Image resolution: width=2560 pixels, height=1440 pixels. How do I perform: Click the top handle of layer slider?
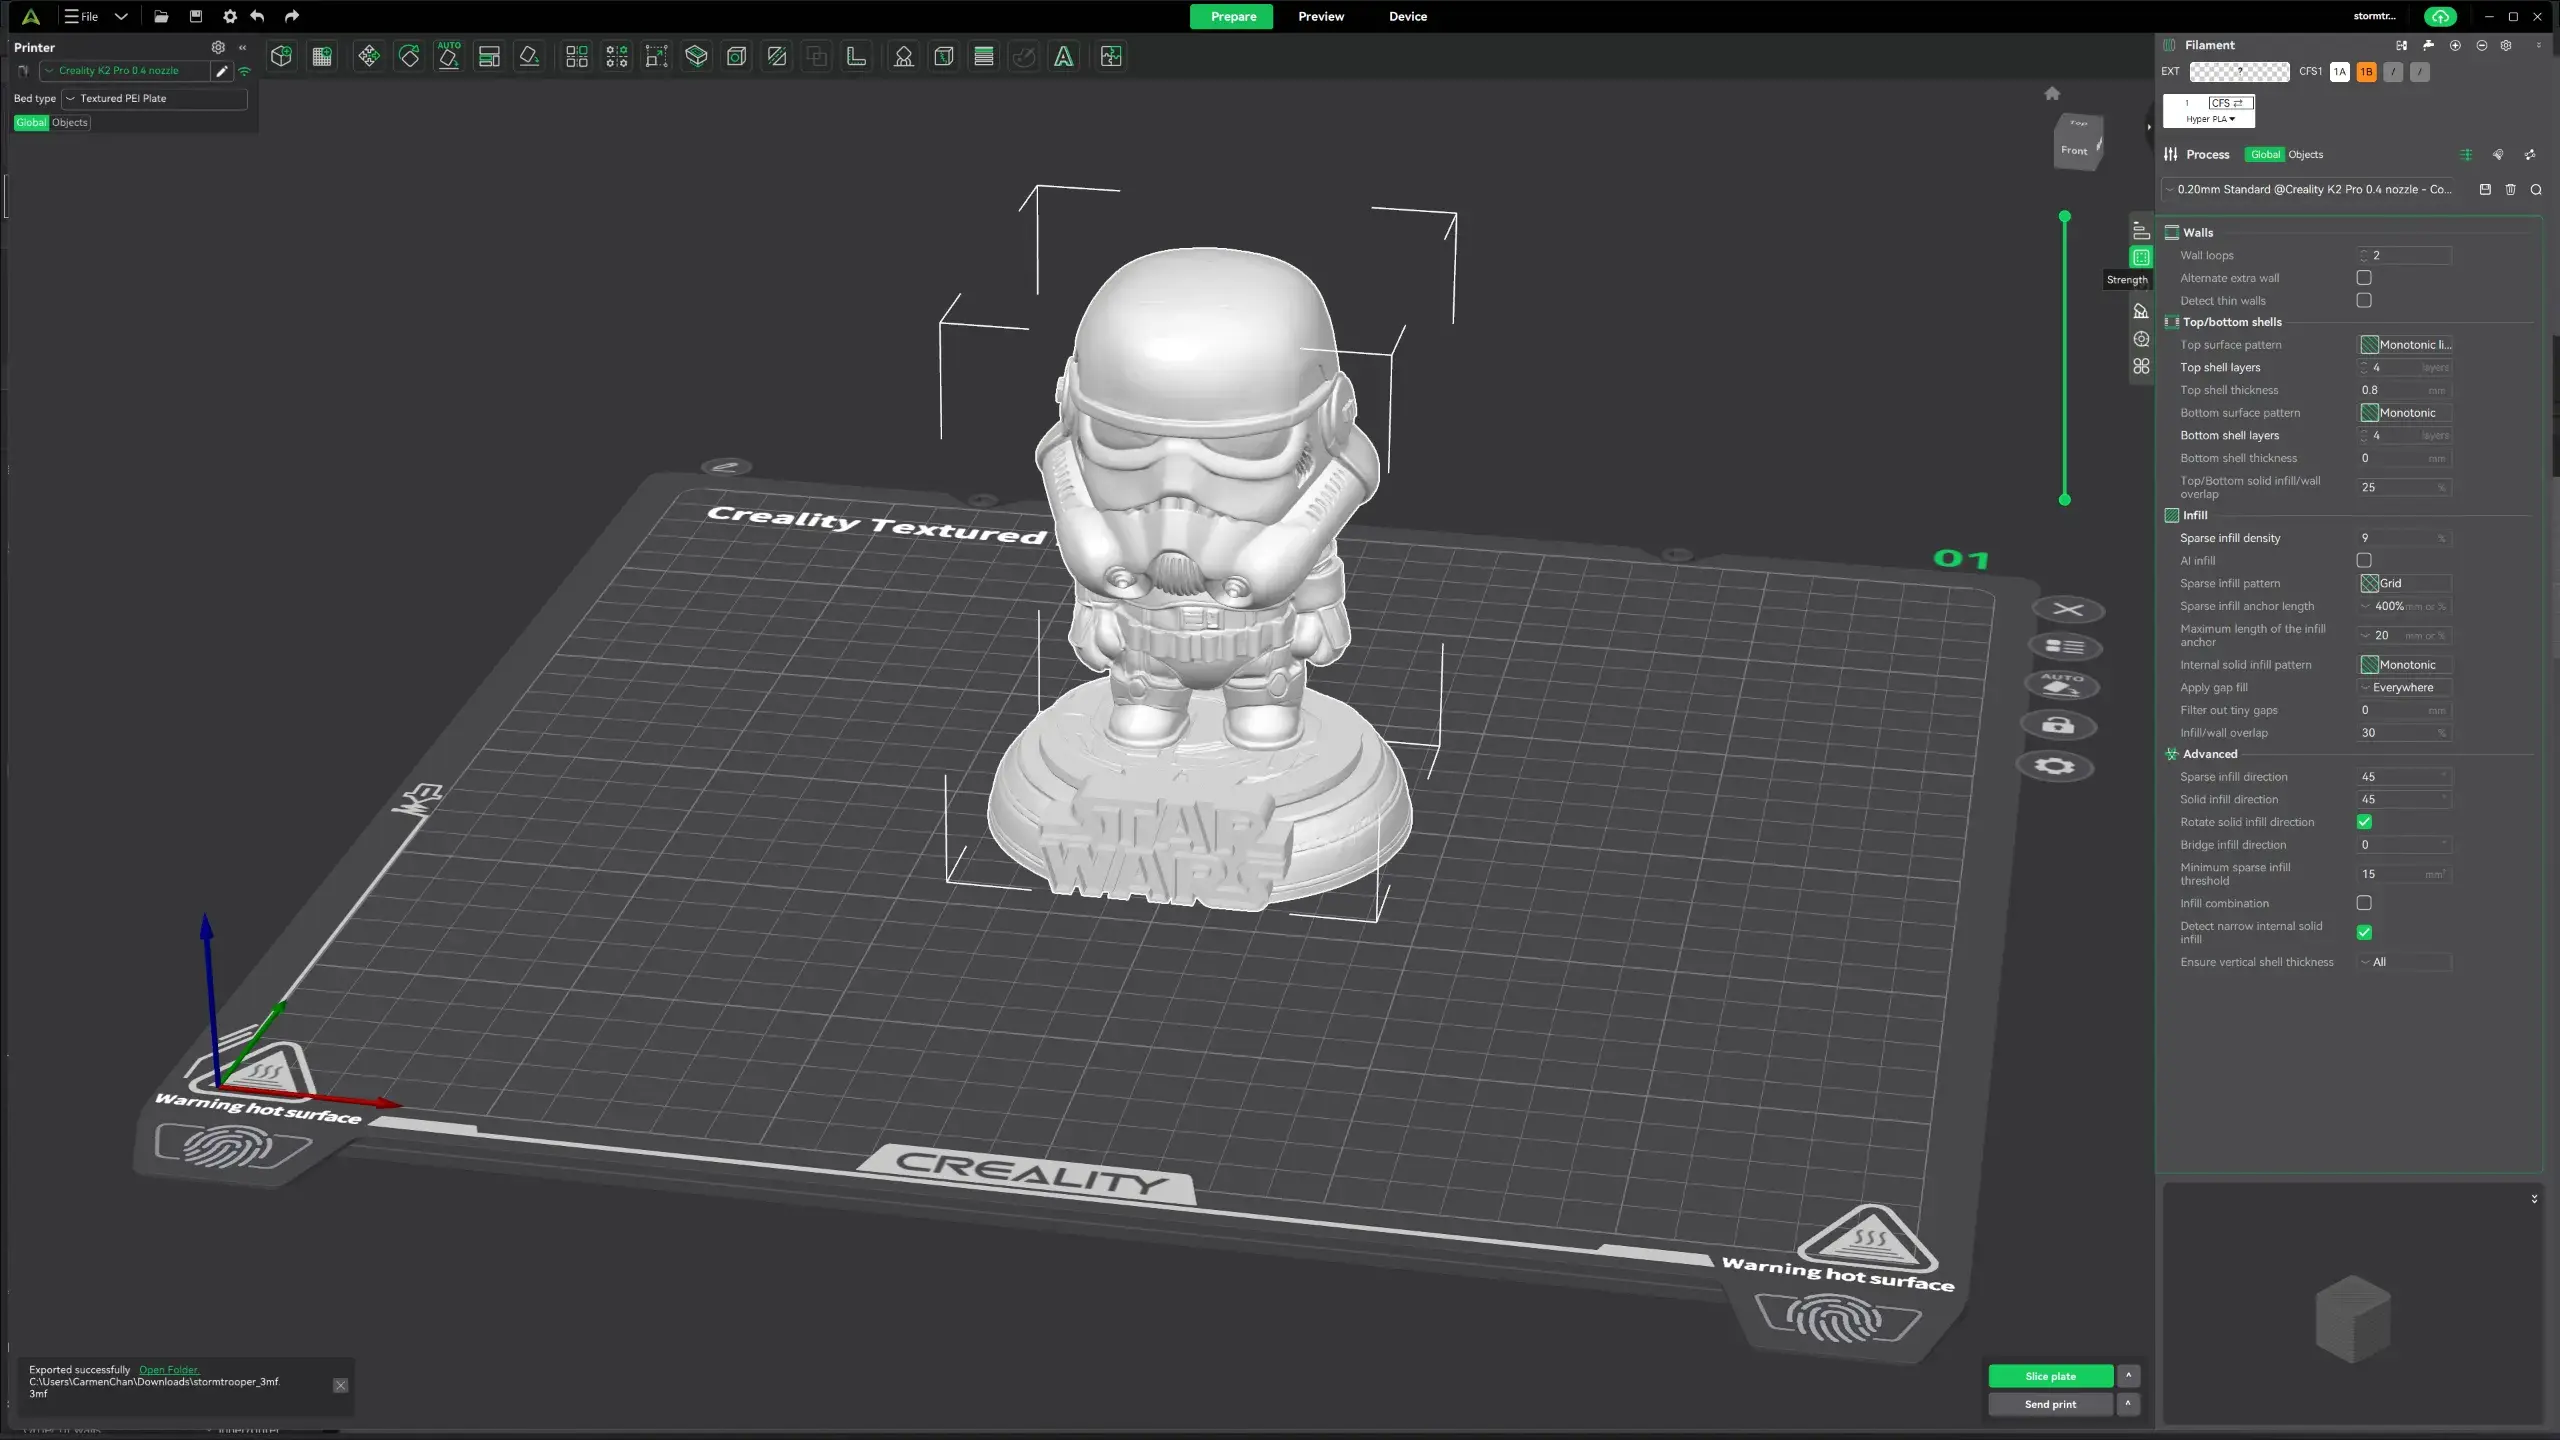[x=2064, y=216]
